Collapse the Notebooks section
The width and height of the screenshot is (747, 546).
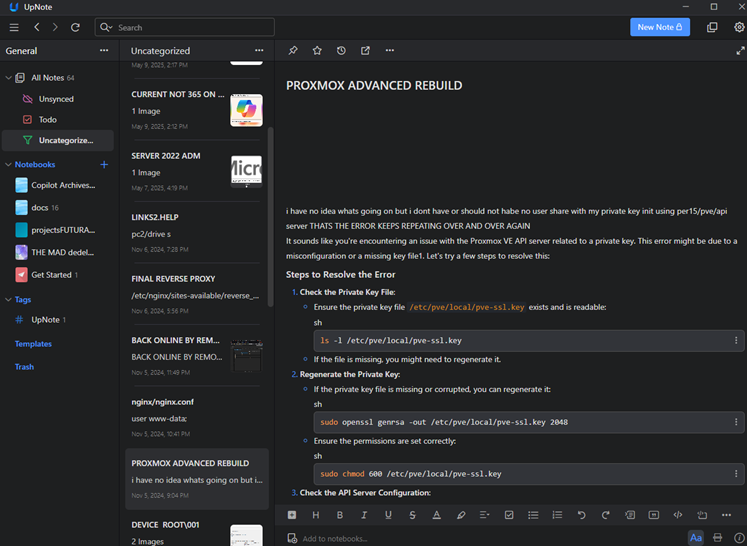tap(8, 164)
